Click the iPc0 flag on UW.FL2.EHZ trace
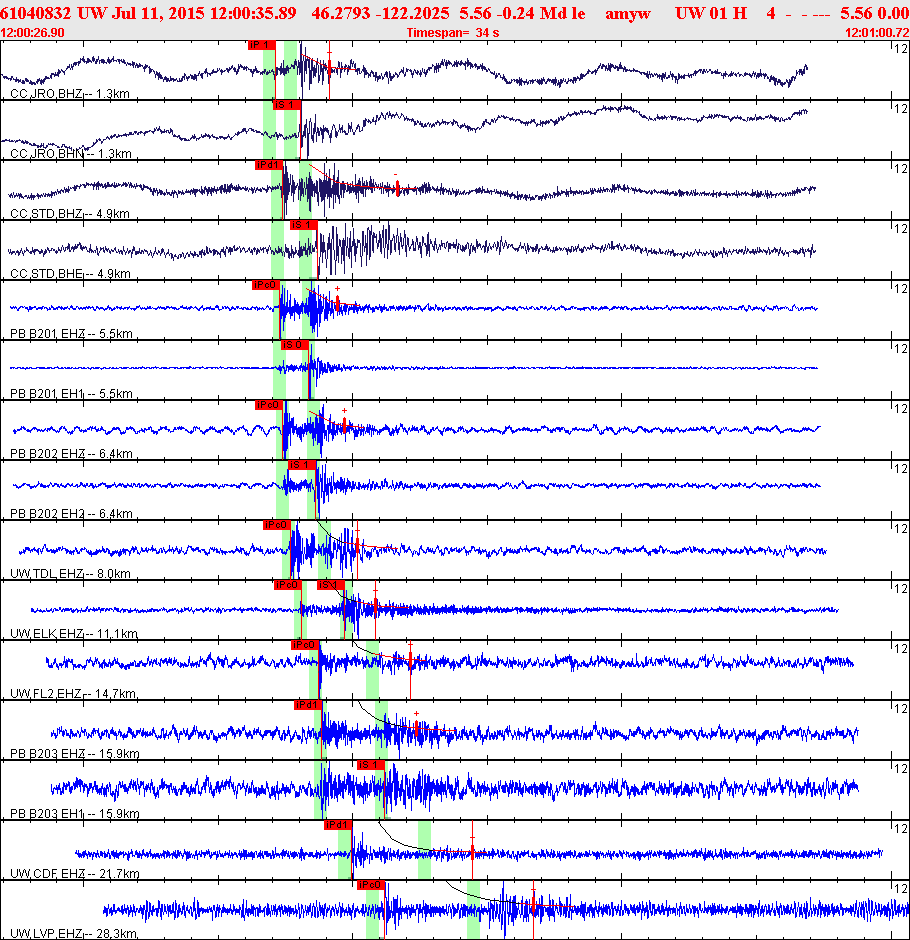The height and width of the screenshot is (940, 910). coord(305,644)
